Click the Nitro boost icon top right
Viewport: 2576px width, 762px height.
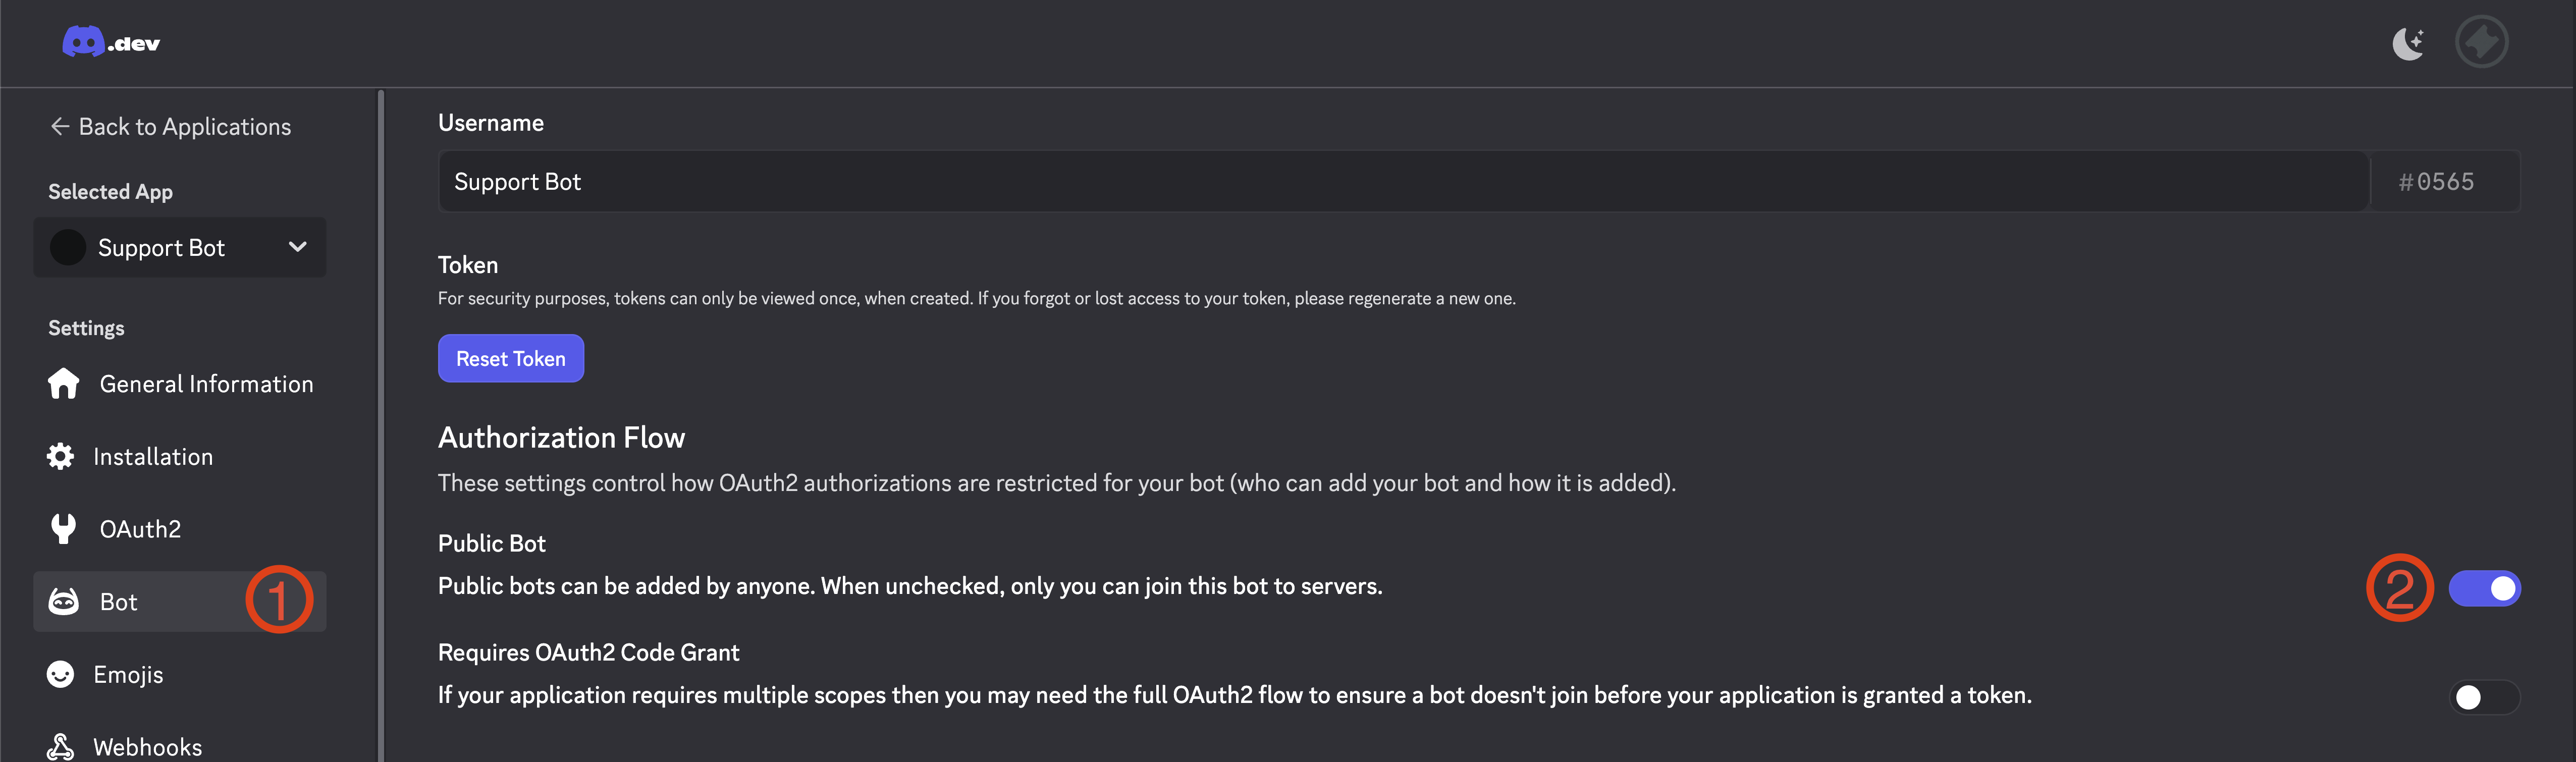(x=2483, y=42)
